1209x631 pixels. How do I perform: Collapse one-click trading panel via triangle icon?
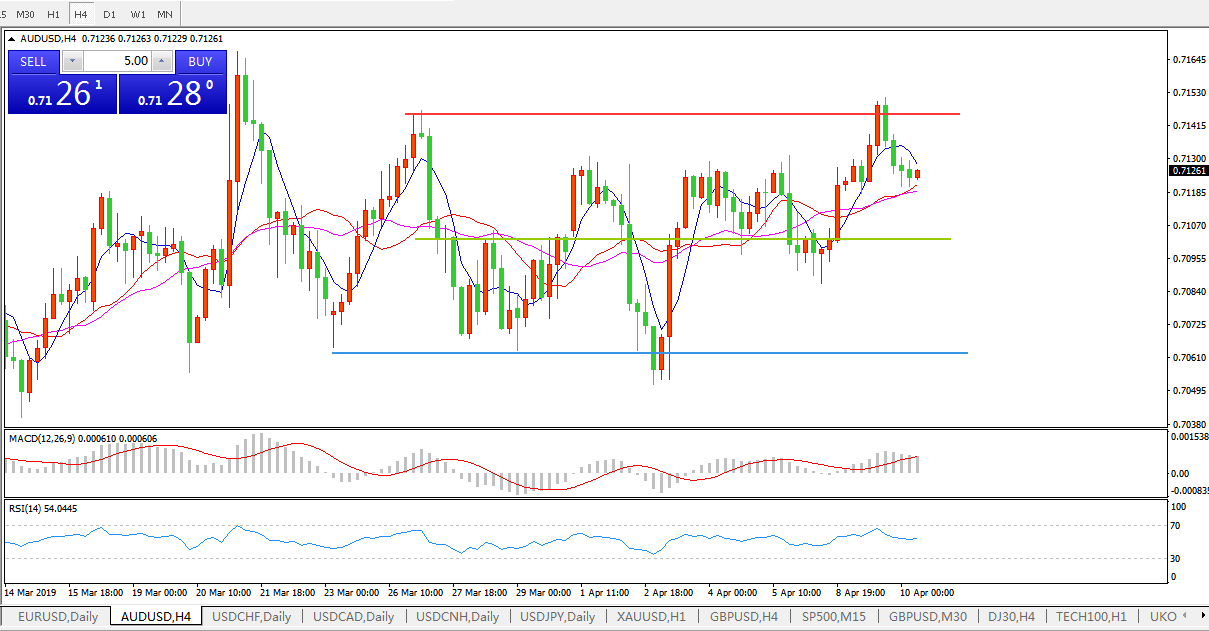(13, 39)
